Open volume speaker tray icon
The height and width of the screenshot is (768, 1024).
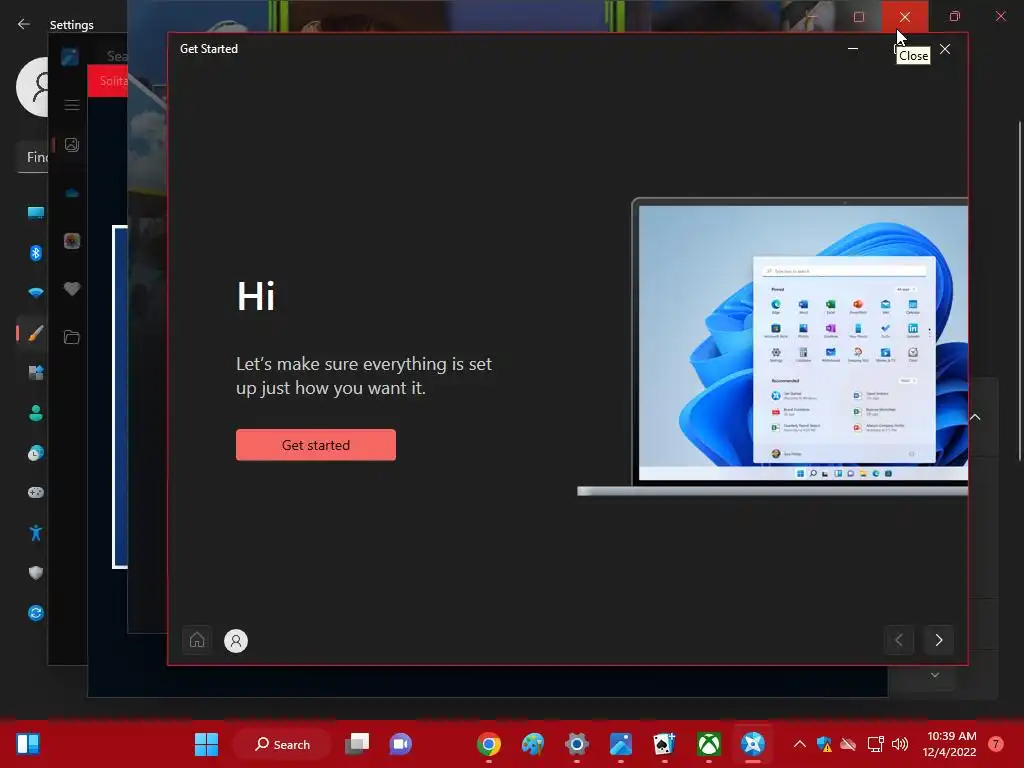(900, 744)
